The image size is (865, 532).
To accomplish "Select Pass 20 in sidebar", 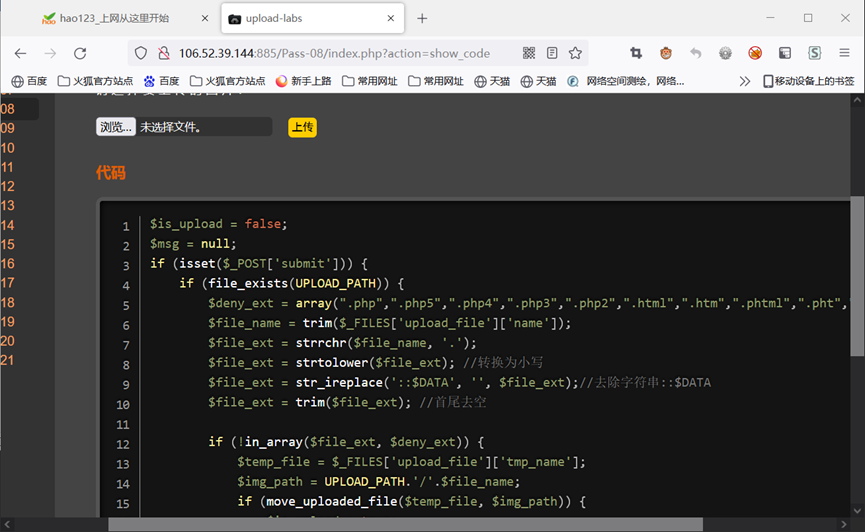I will point(8,341).
